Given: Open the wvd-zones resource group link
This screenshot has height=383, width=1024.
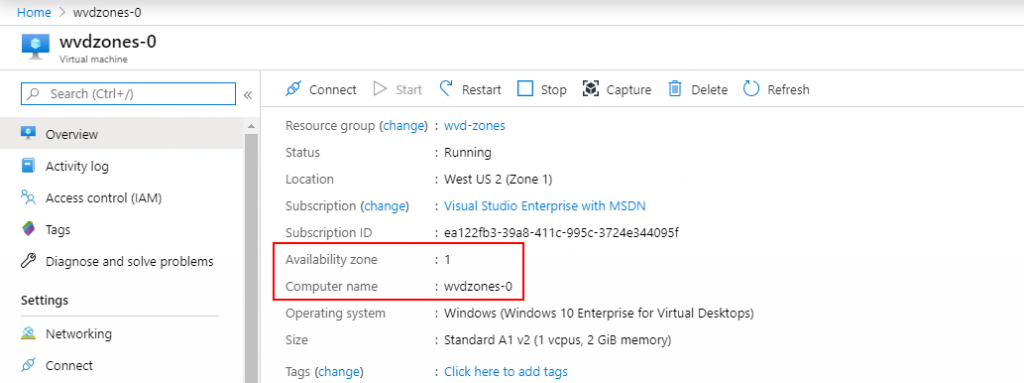Looking at the screenshot, I should click(475, 125).
